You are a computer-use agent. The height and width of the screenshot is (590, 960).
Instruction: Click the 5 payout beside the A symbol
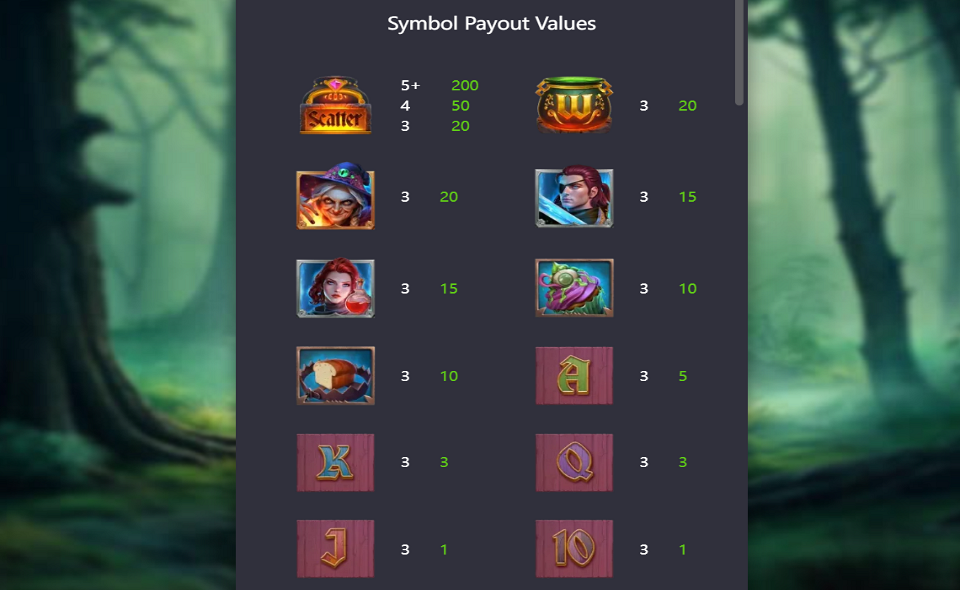[683, 376]
